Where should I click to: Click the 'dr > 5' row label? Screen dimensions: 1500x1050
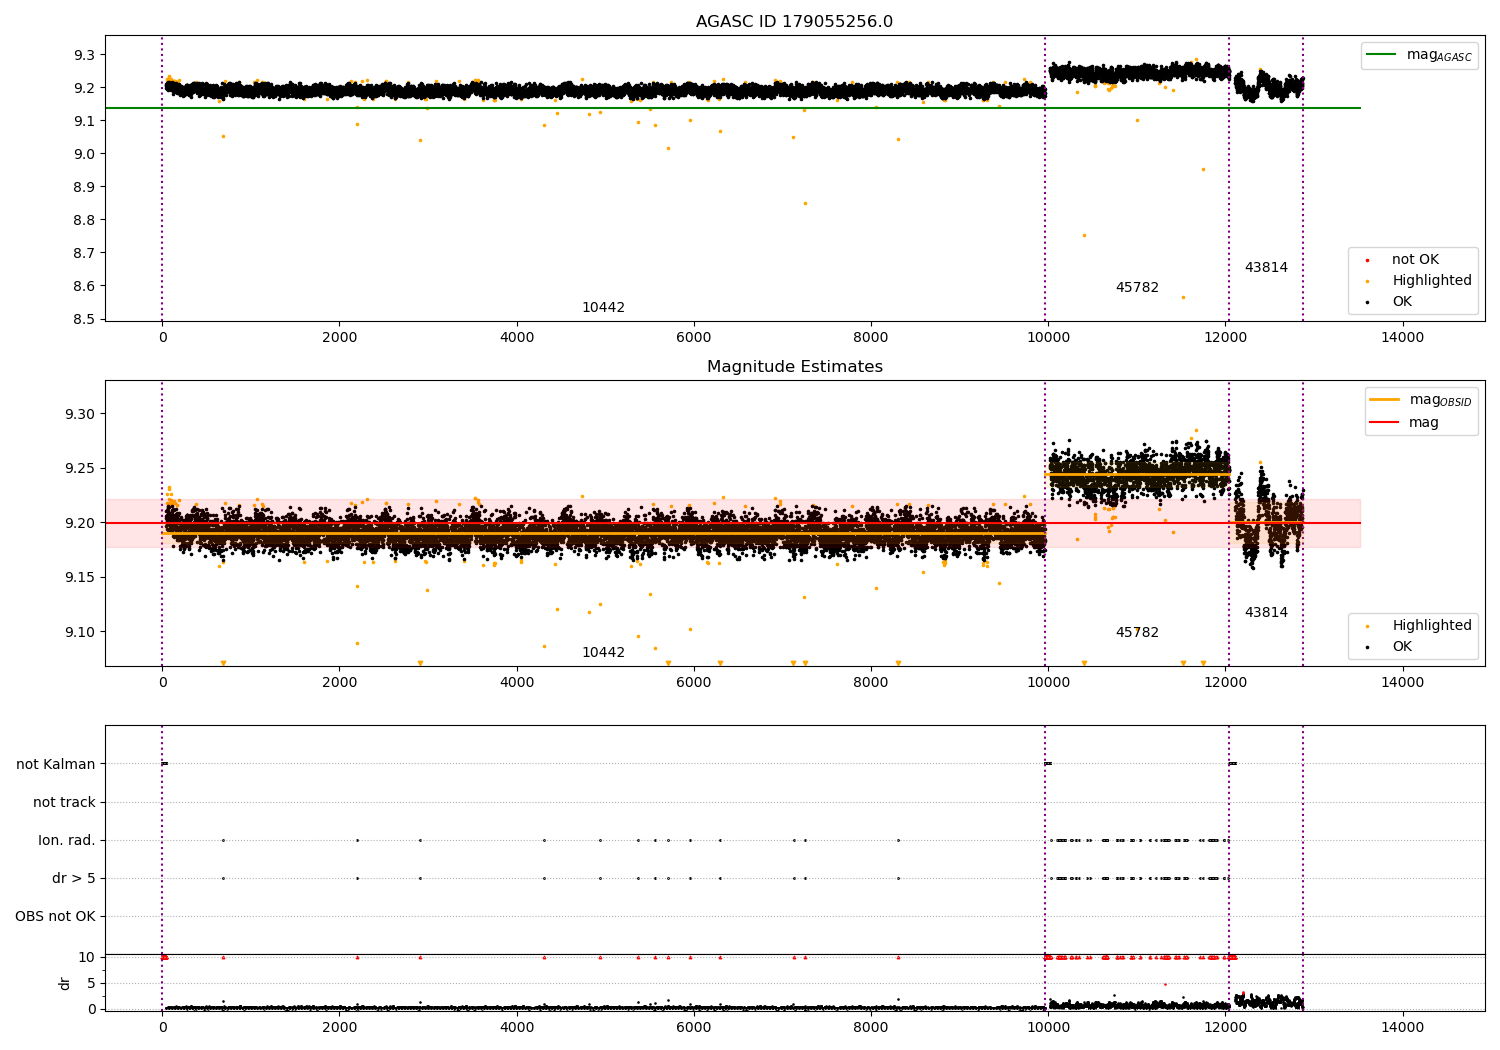pos(74,879)
